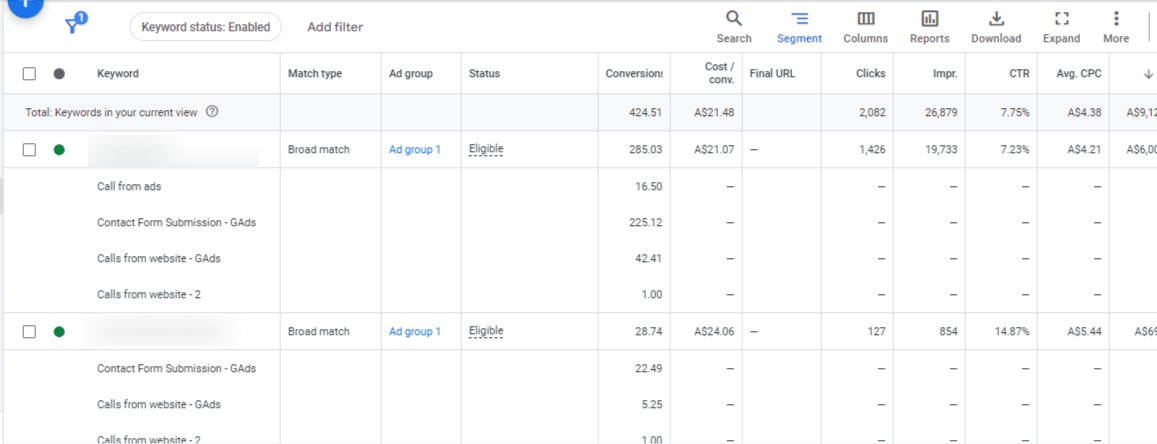Open Ad group 1 link in 28.74 row
The image size is (1157, 444).
point(415,332)
